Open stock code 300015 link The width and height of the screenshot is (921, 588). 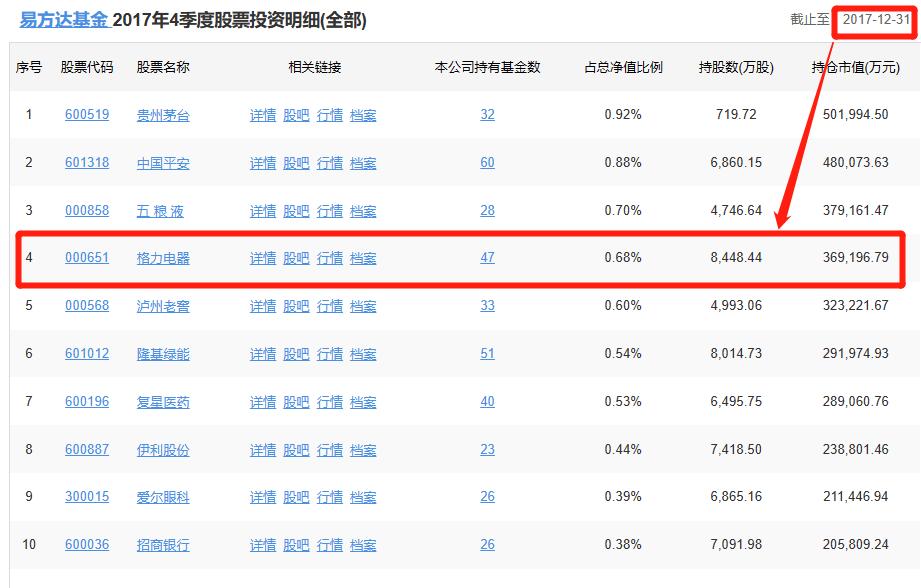point(87,497)
